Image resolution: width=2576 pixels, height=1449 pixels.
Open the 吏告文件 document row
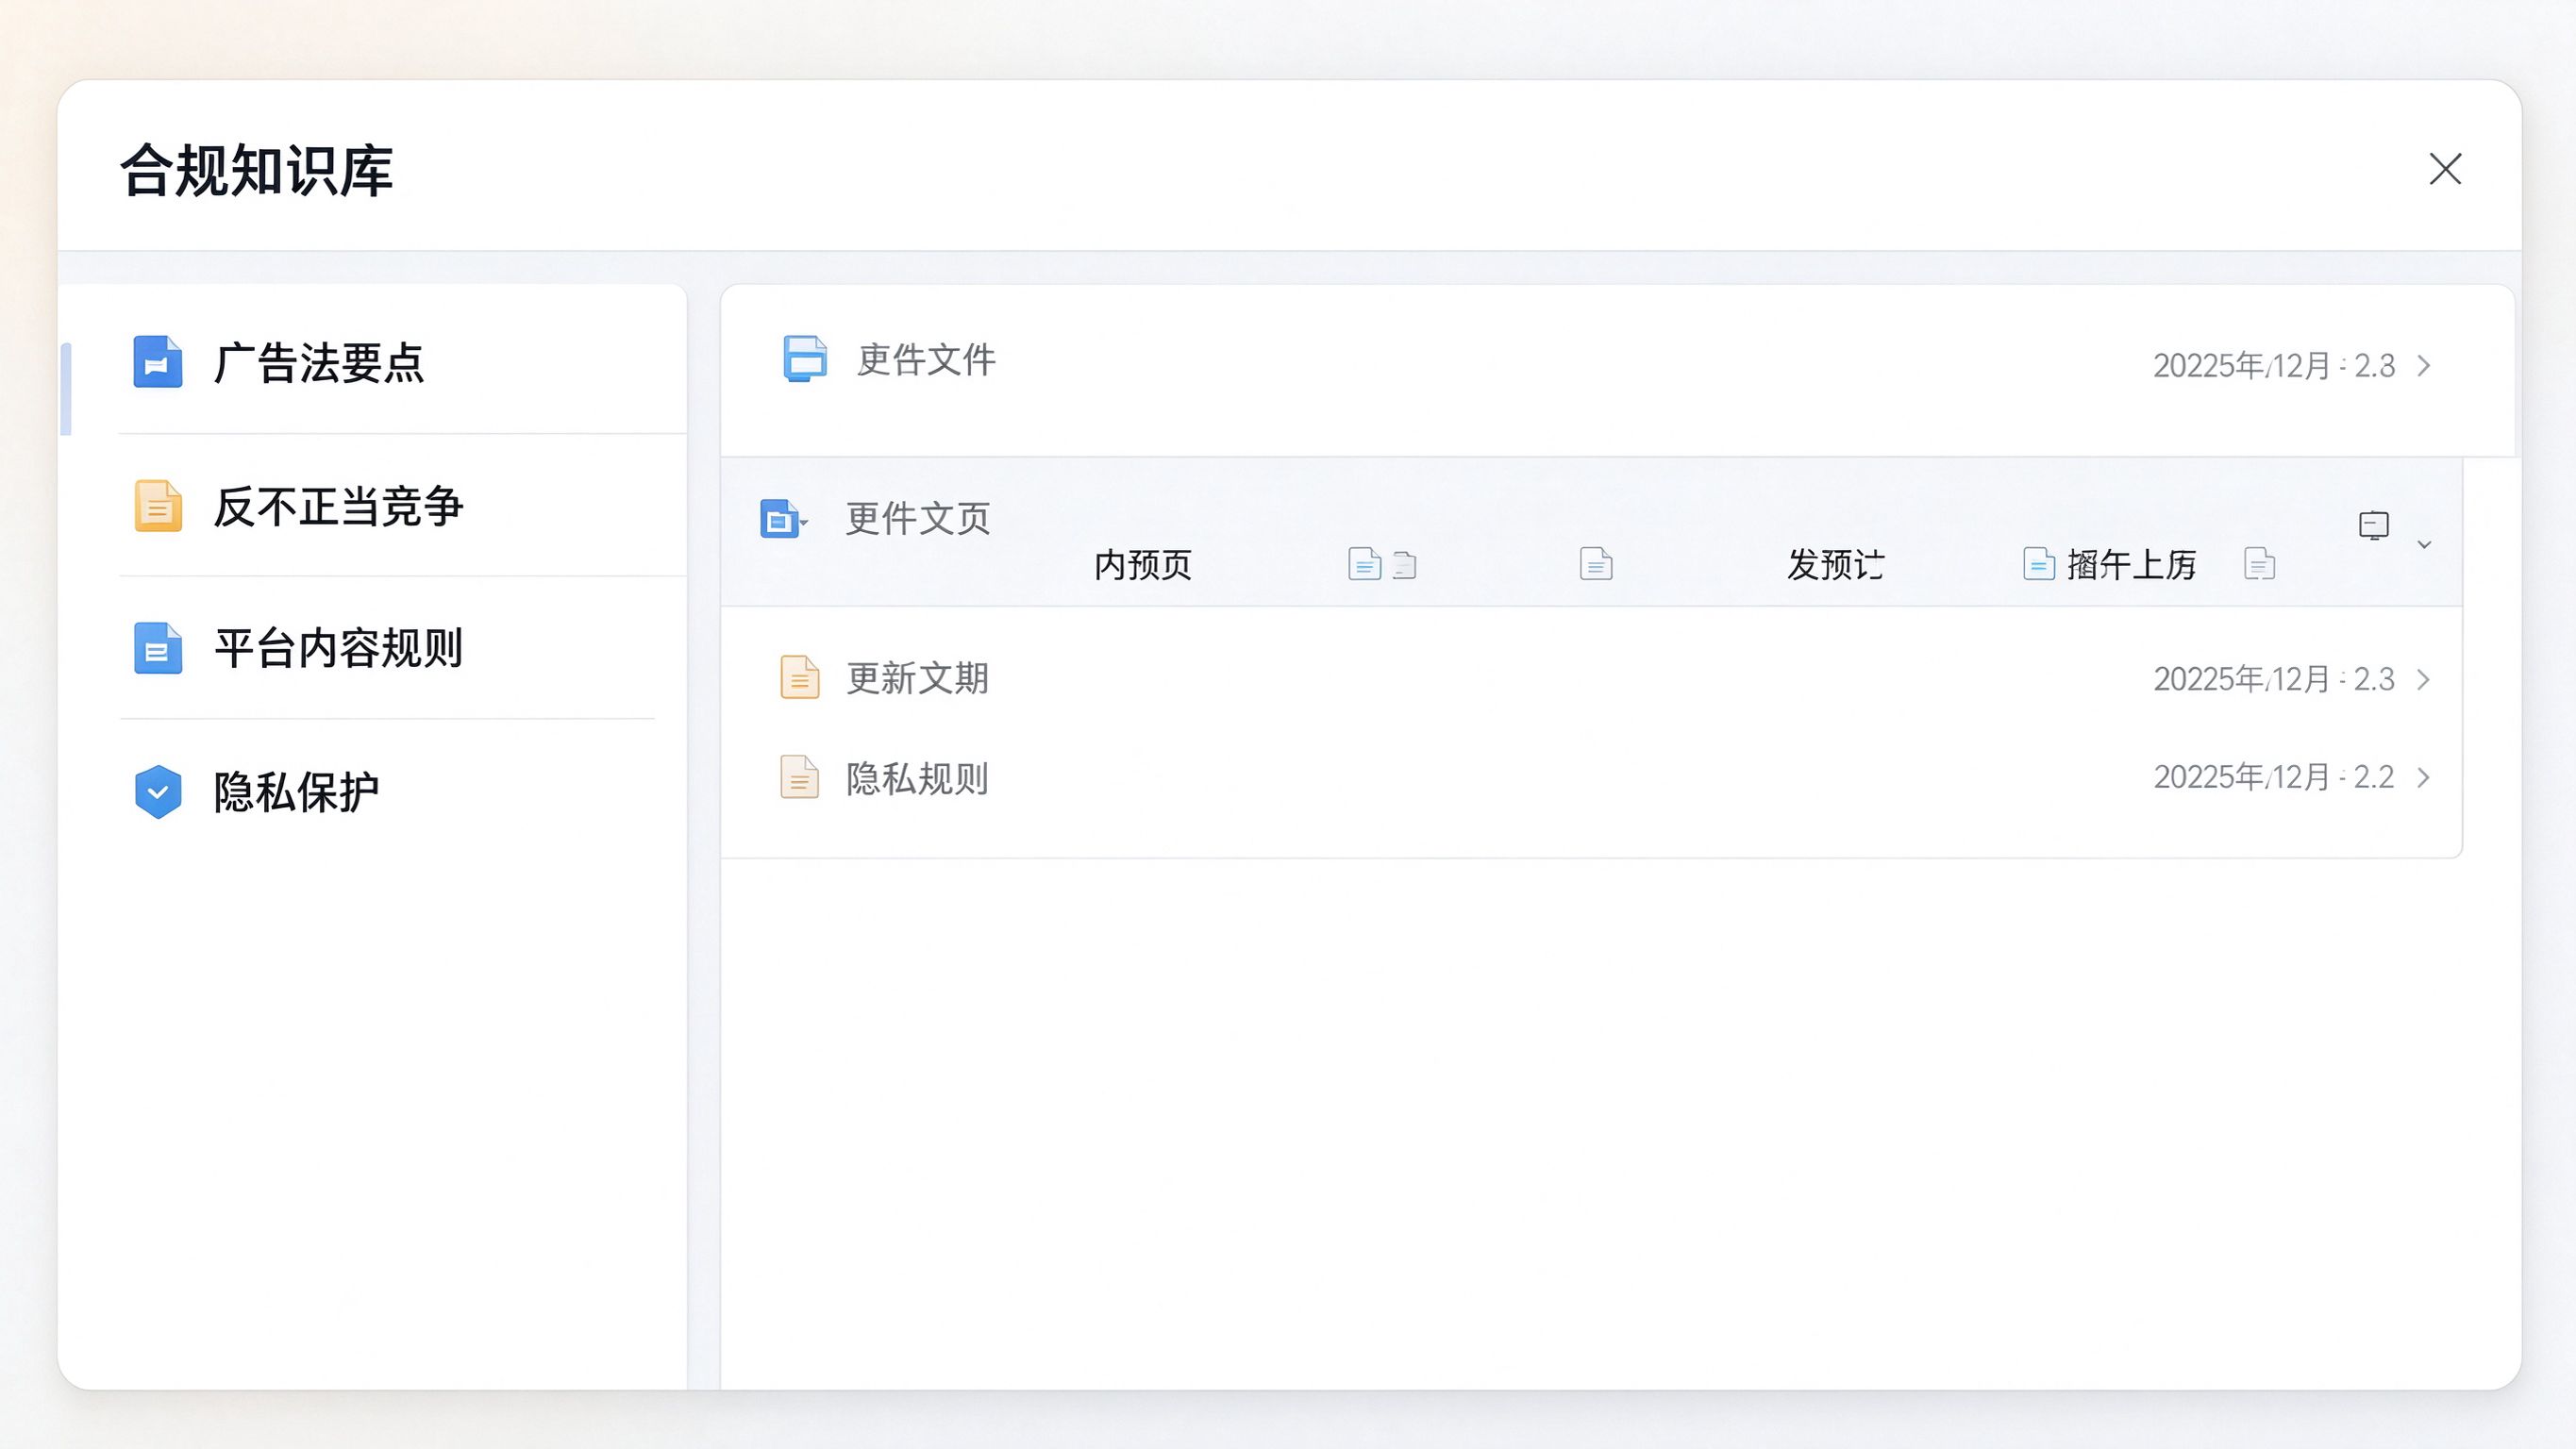point(1617,370)
